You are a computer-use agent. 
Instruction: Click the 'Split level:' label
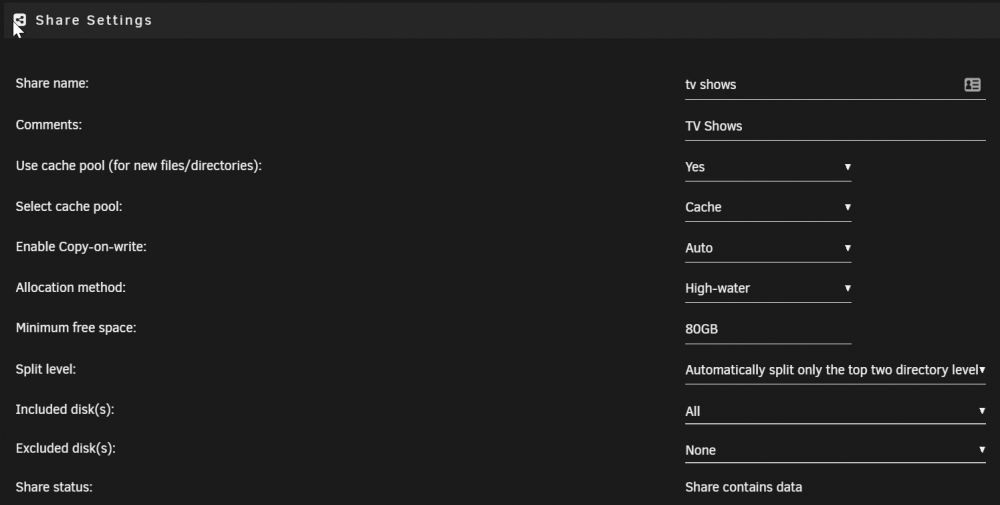(x=46, y=369)
